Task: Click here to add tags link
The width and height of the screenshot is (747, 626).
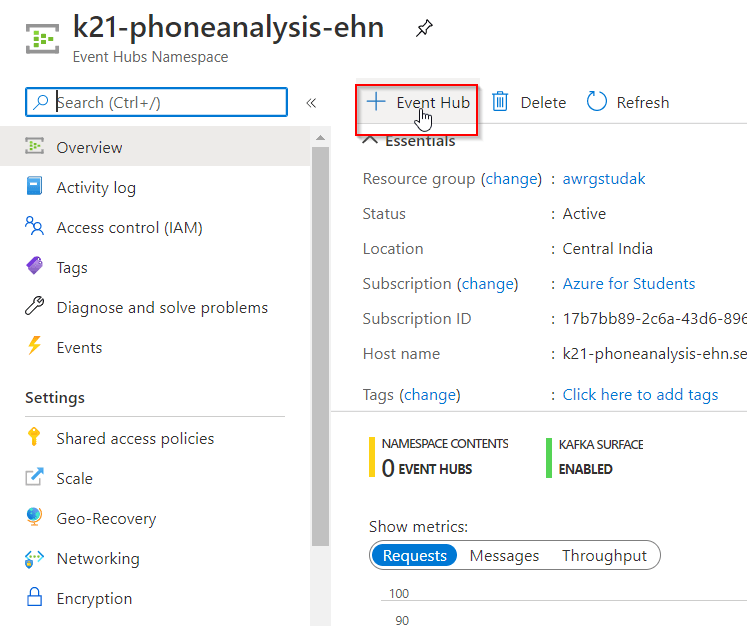Action: 640,394
